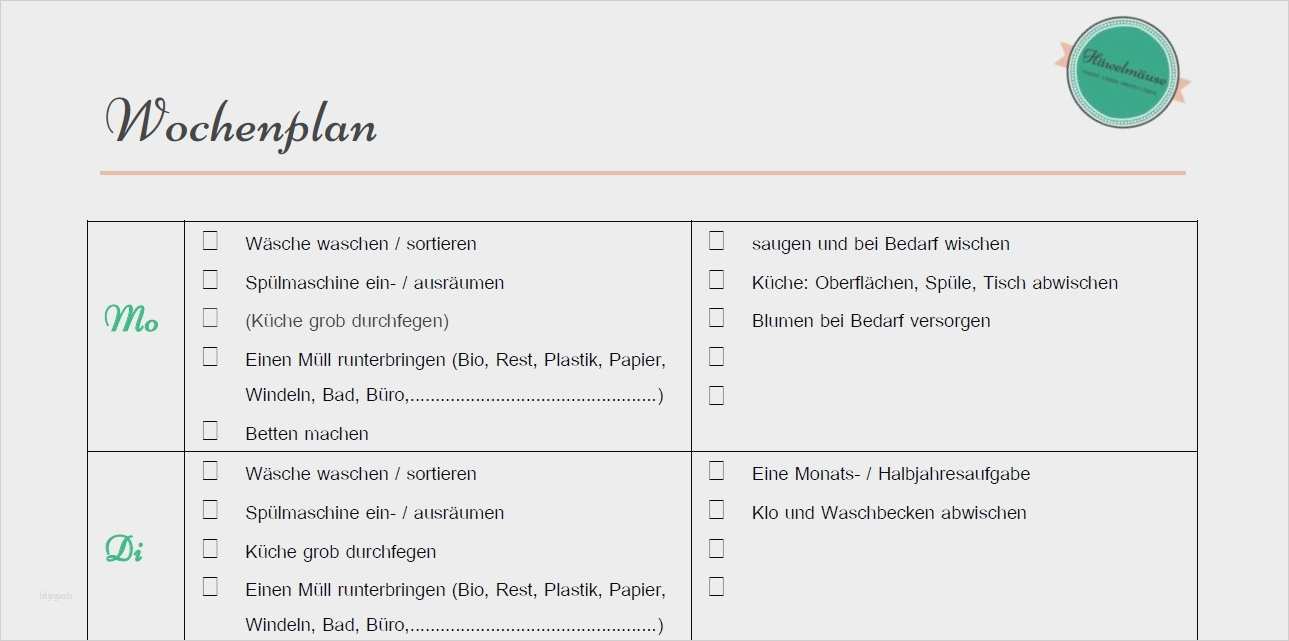Enable the "Blumen bei Bedarf versorgen" checkbox
Viewport: 1289px width, 641px height.
pyautogui.click(x=716, y=318)
